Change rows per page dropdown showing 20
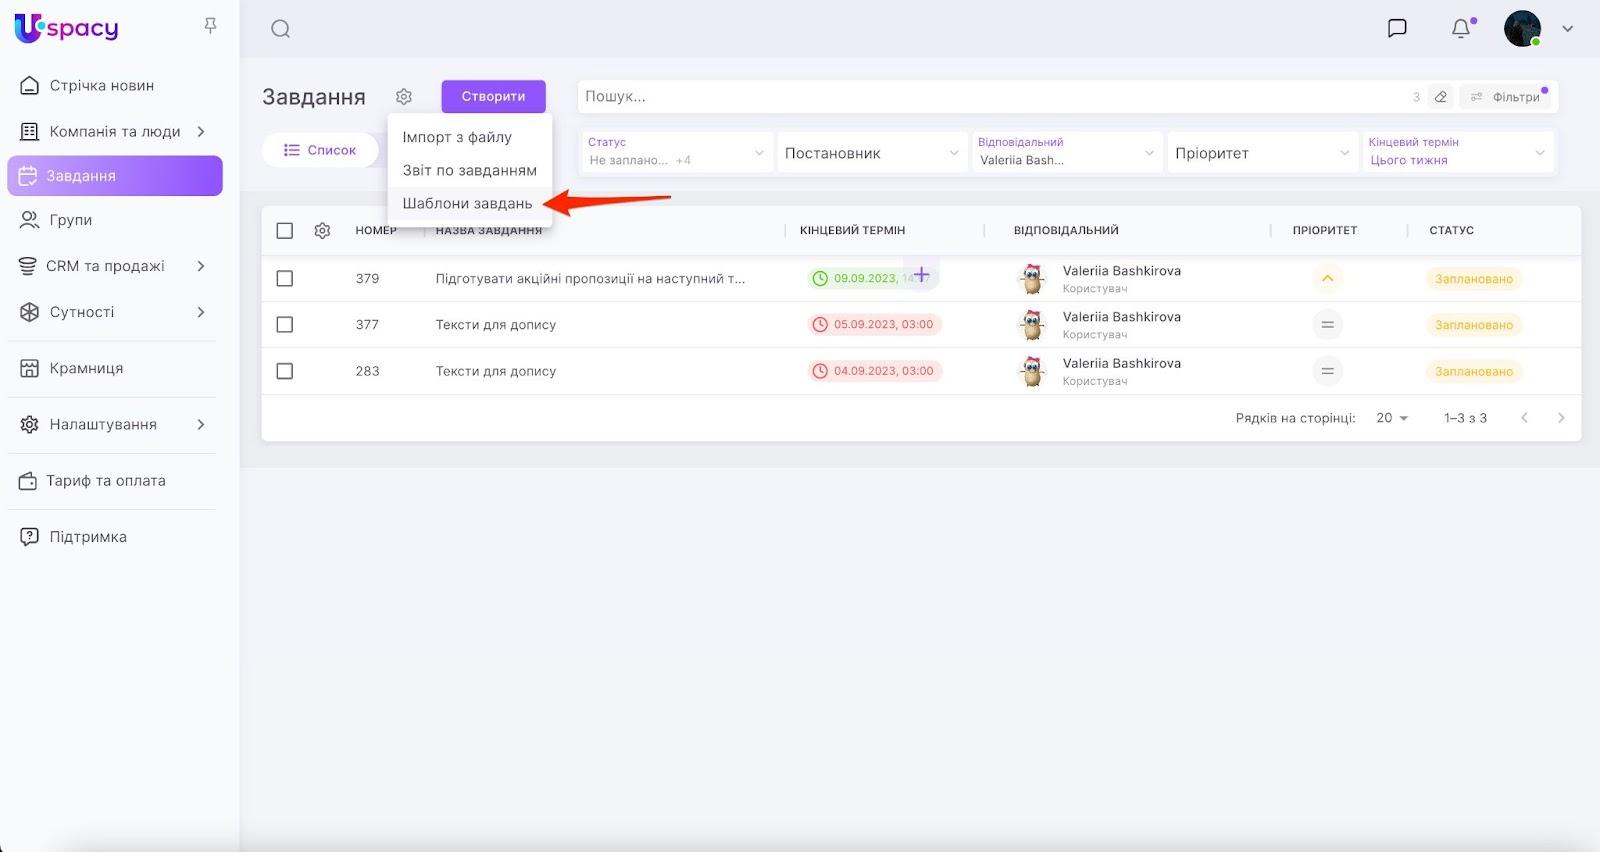Screen dimensions: 1600x852 tap(1391, 418)
